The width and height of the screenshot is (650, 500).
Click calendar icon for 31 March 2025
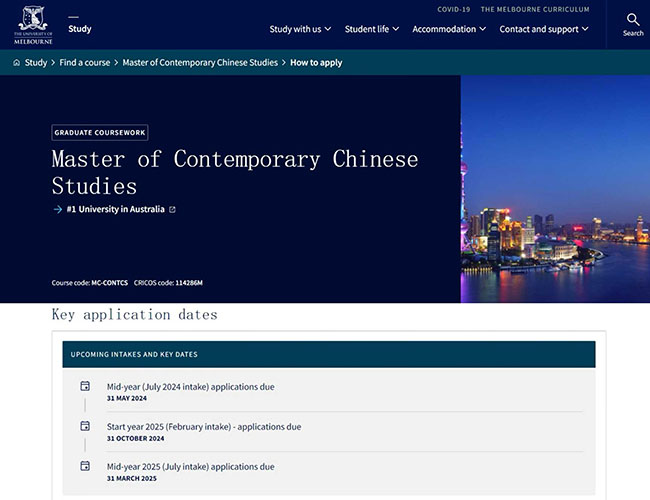point(85,466)
